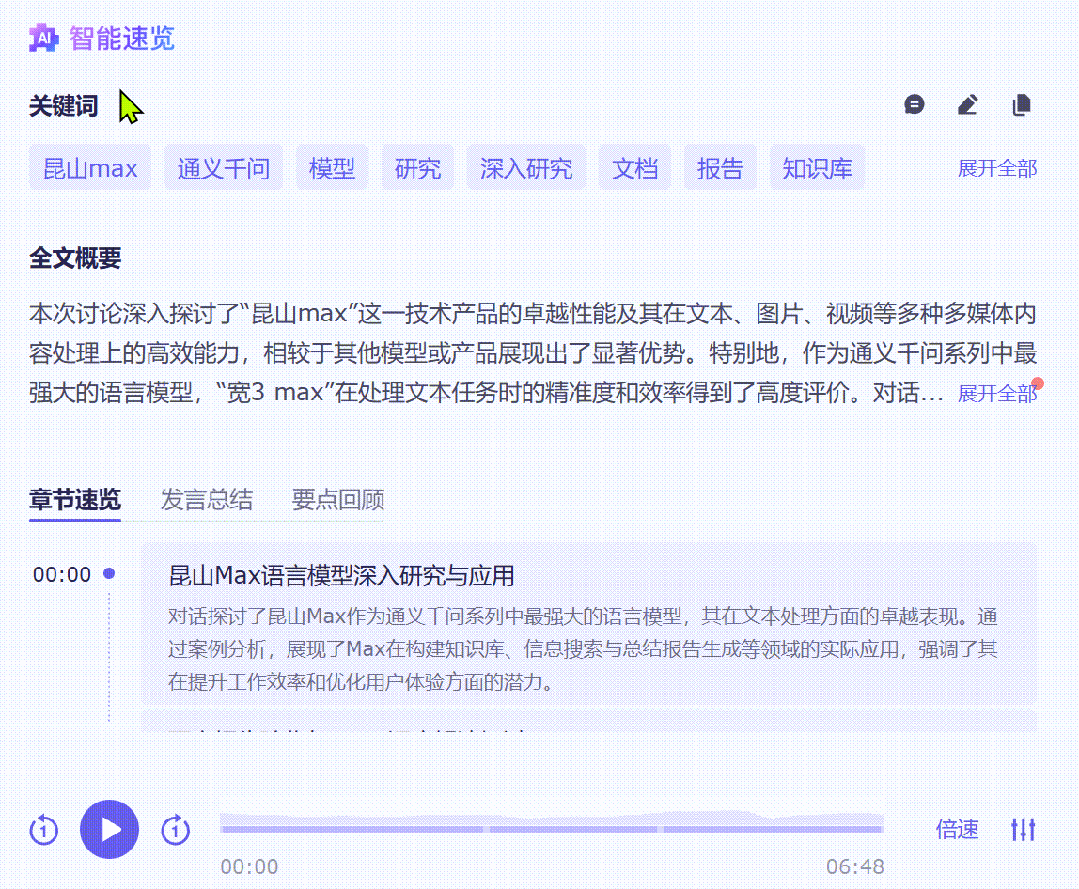
Task: Select the 报告 keyword tag
Action: point(720,167)
